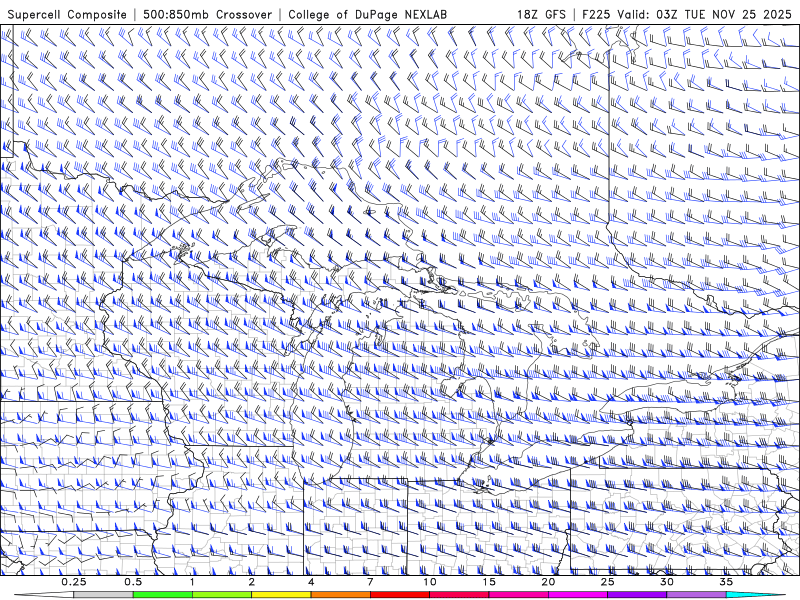Click the 'College of DuPage NEXLAB' text
The image size is (800, 600).
click(367, 14)
